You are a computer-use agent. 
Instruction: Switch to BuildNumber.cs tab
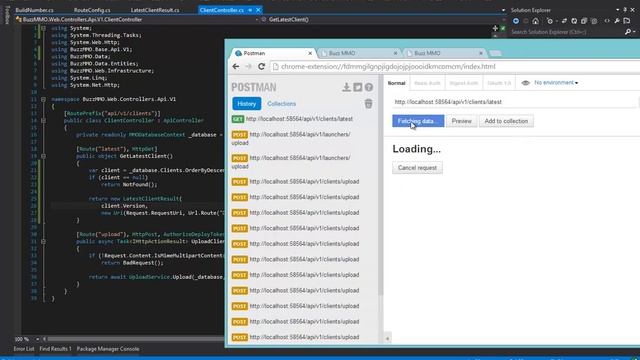coord(34,10)
